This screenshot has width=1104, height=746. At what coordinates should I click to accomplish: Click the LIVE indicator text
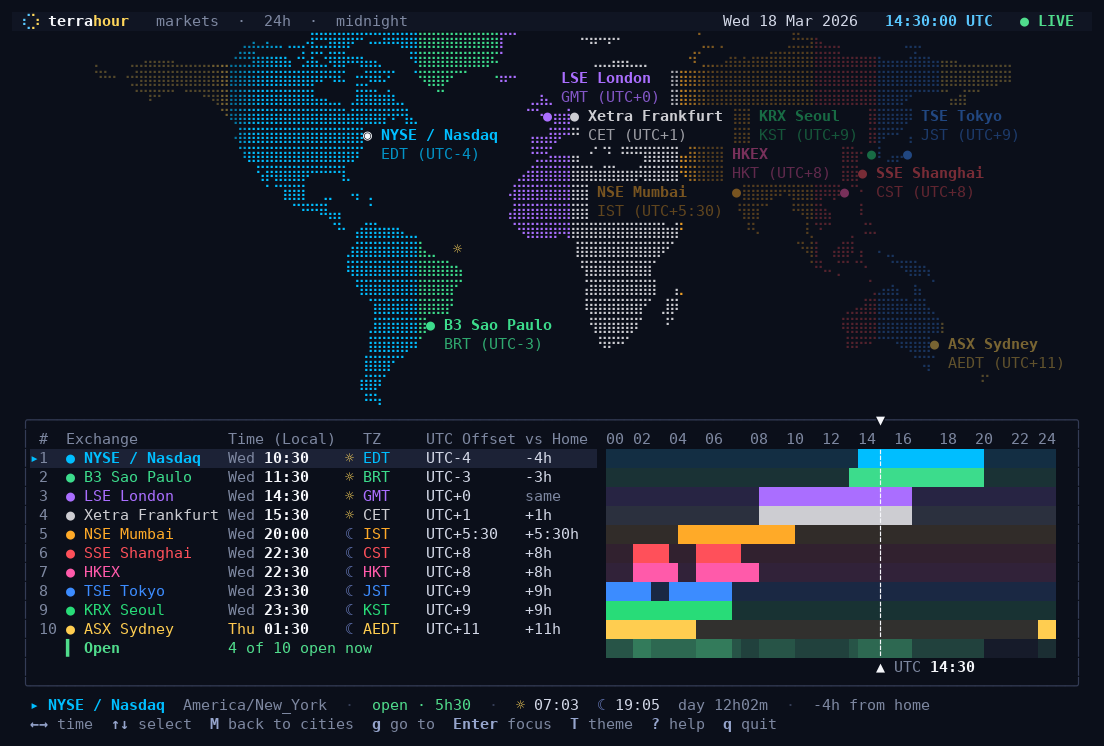click(x=1056, y=21)
